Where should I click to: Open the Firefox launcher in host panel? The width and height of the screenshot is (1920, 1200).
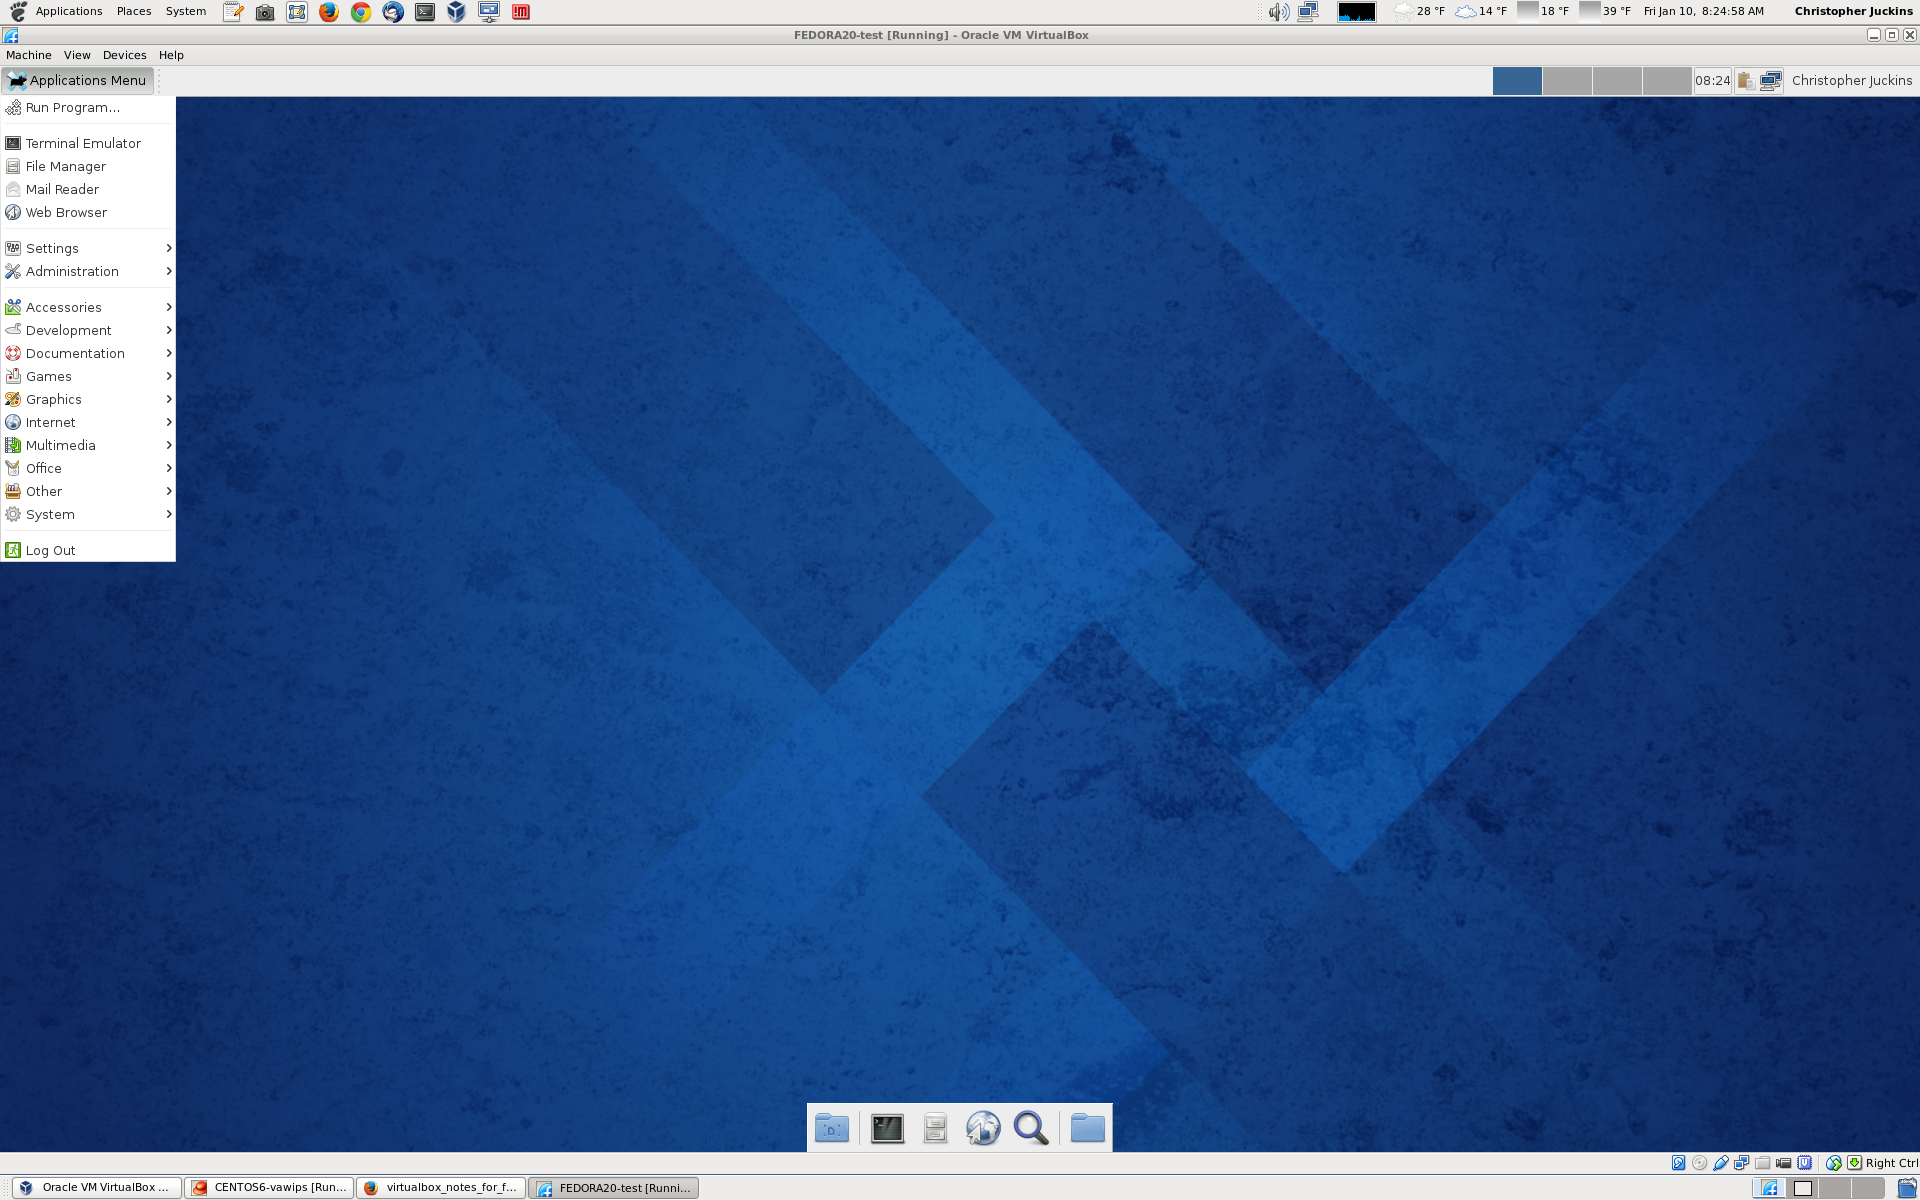tap(329, 12)
